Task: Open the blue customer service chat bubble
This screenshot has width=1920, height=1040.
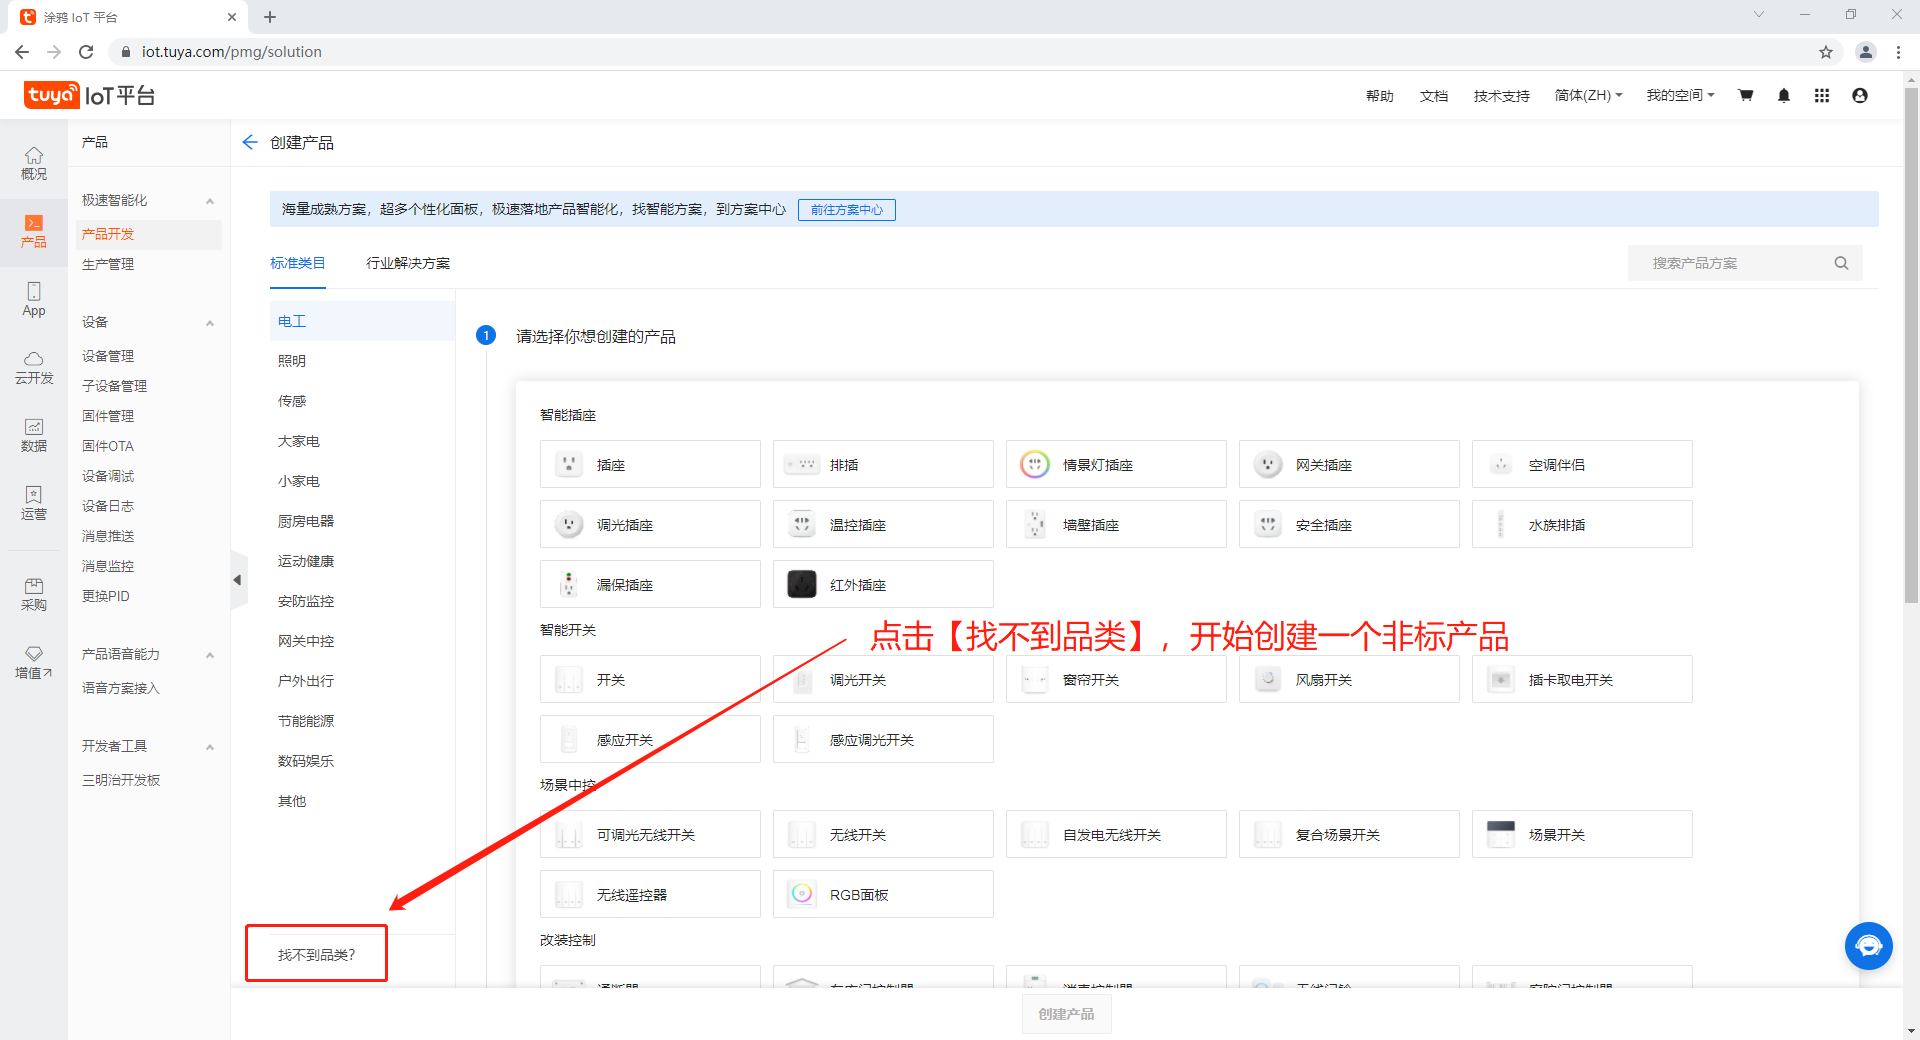Action: coord(1868,946)
